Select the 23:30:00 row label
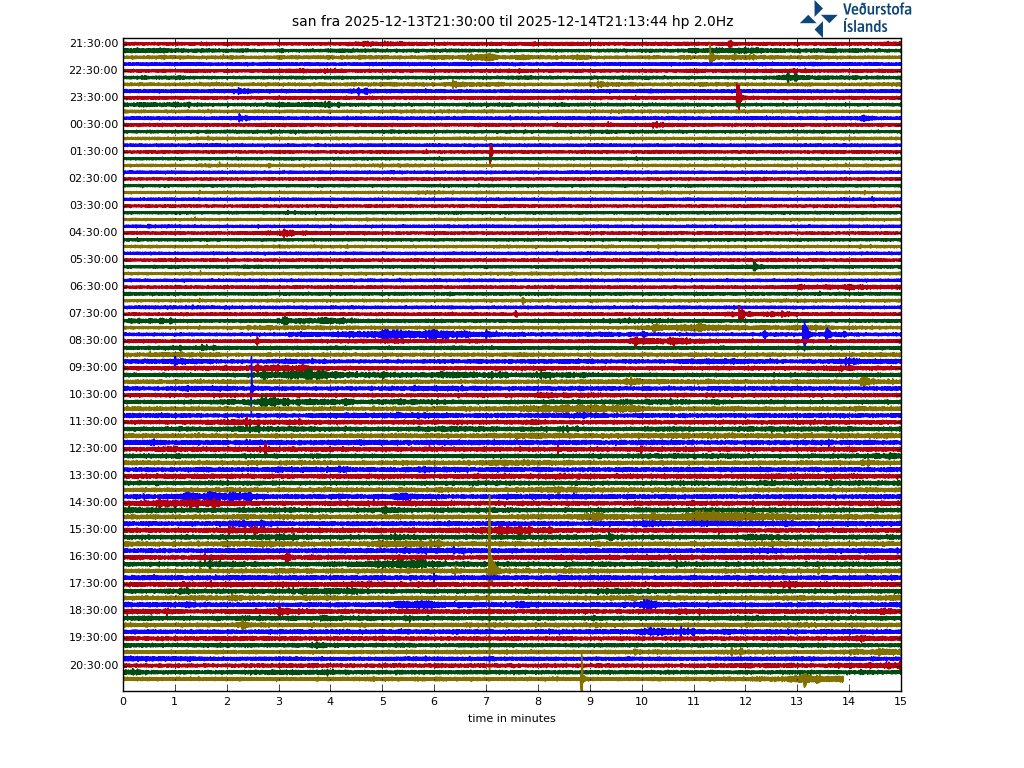Image resolution: width=1024 pixels, height=768 pixels. pos(94,98)
